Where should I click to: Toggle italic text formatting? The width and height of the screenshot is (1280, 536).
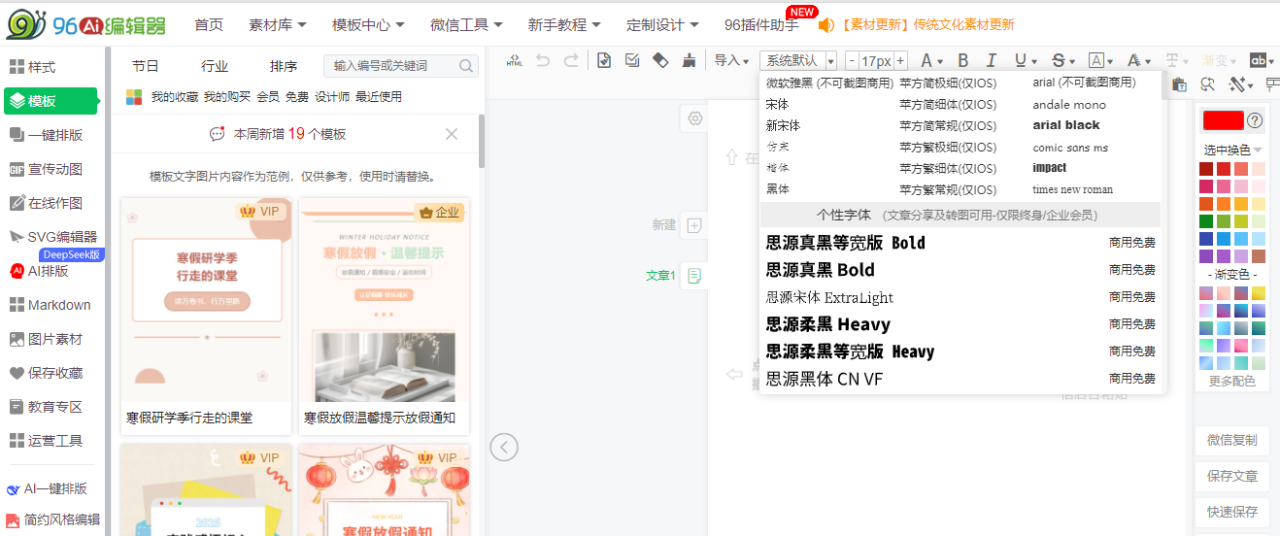991,60
